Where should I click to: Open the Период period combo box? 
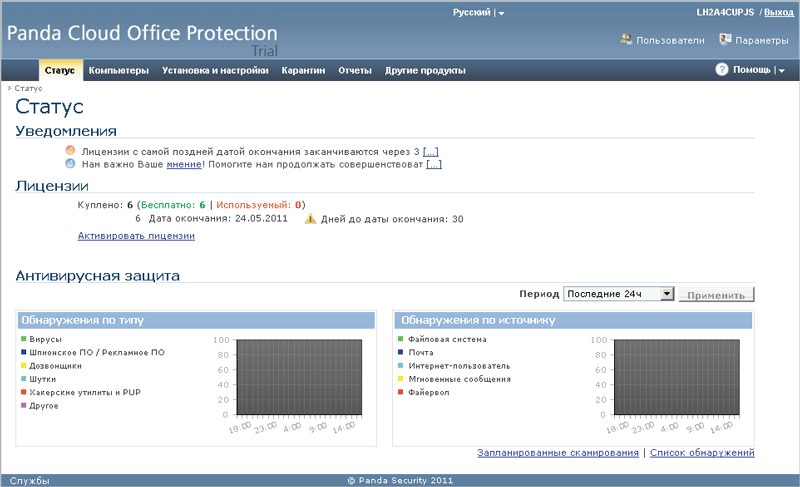coord(618,294)
